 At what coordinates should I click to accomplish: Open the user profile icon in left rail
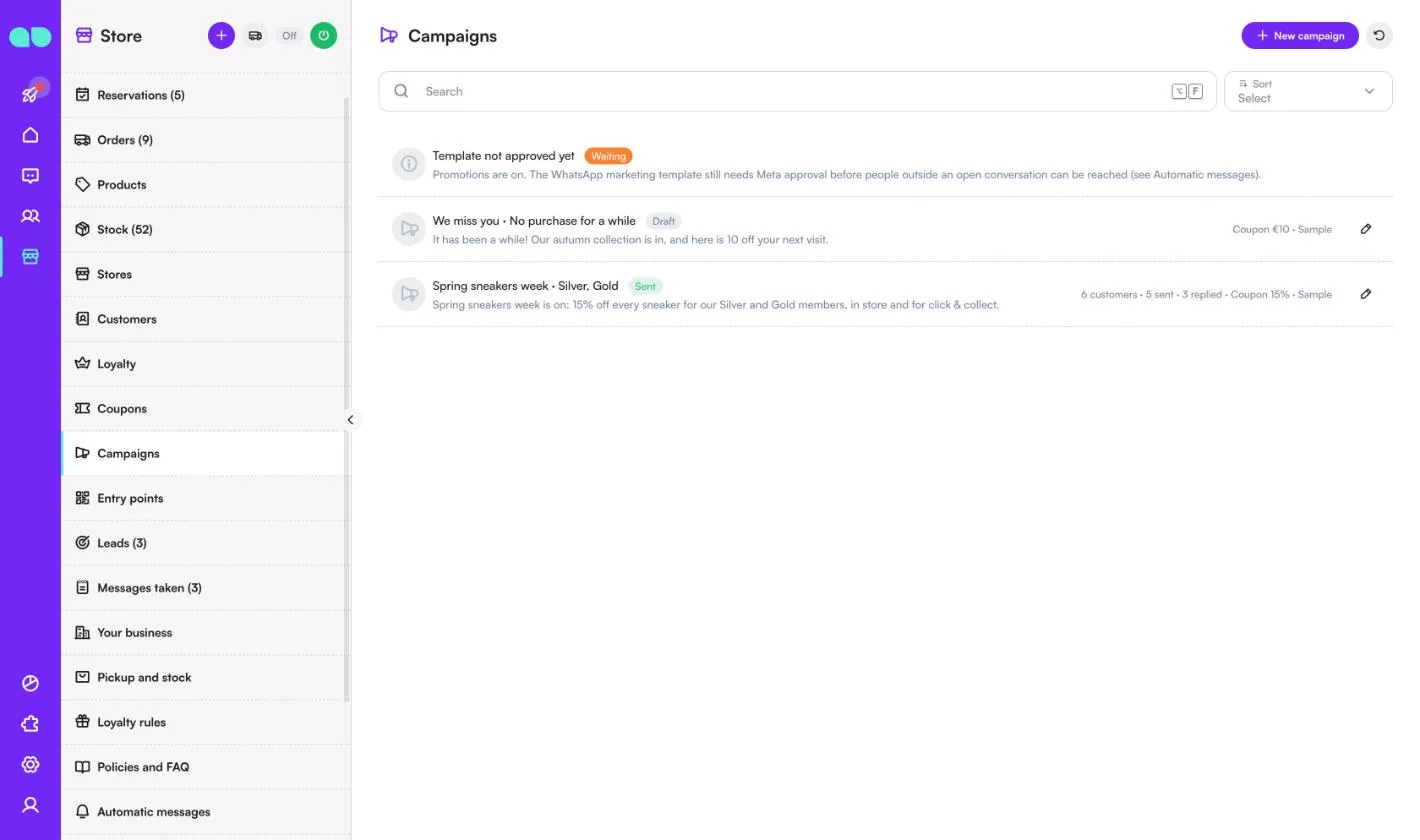pos(30,805)
